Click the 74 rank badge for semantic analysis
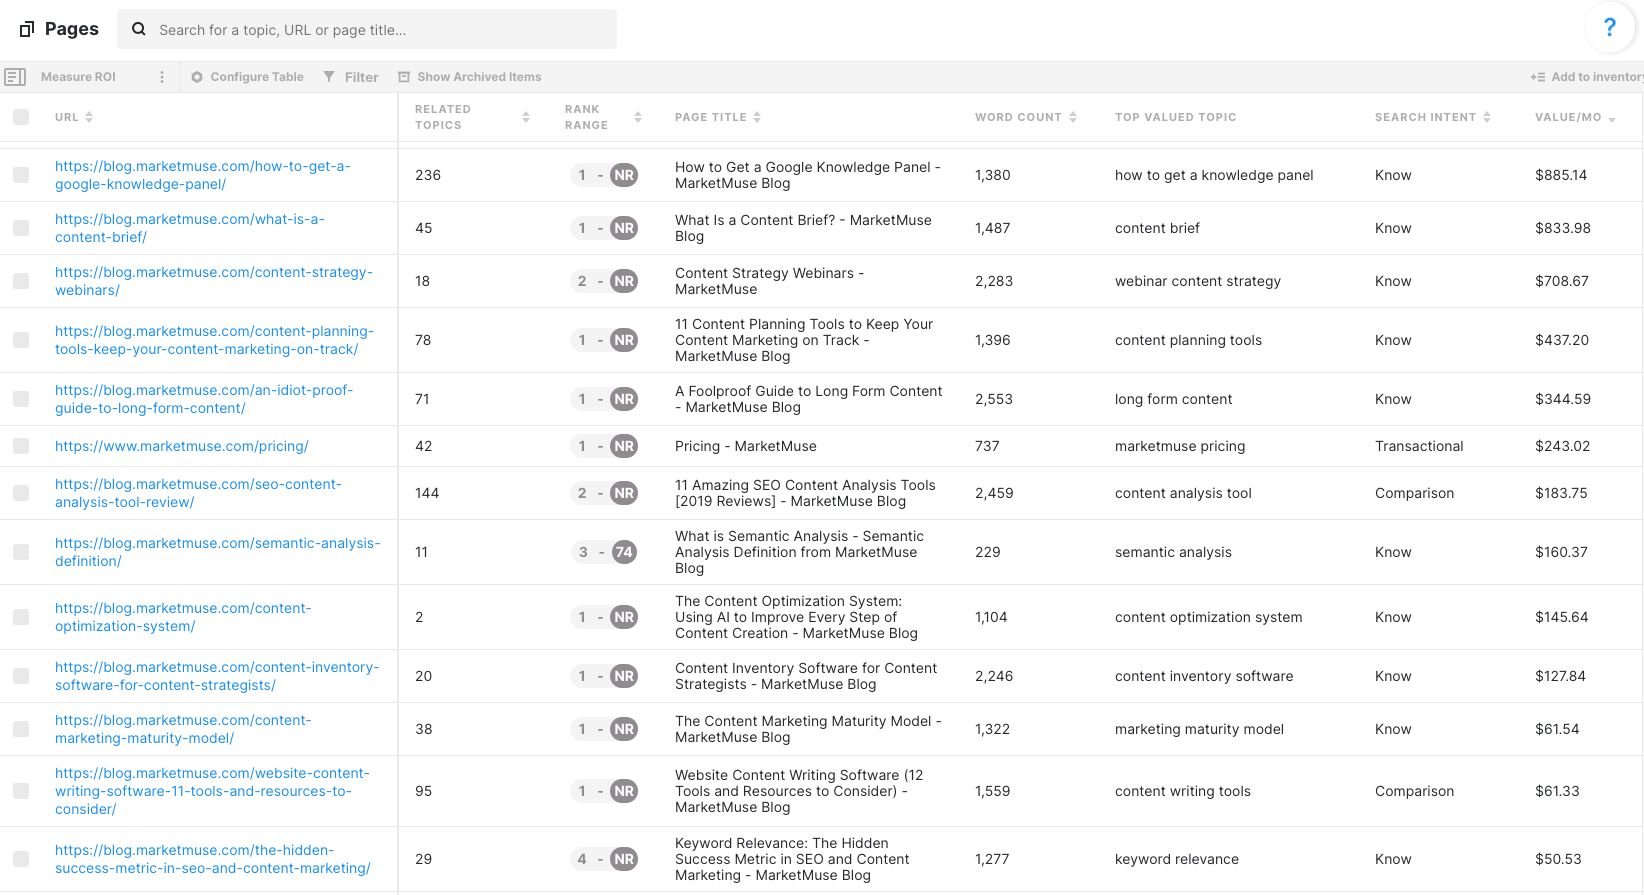 pos(624,552)
